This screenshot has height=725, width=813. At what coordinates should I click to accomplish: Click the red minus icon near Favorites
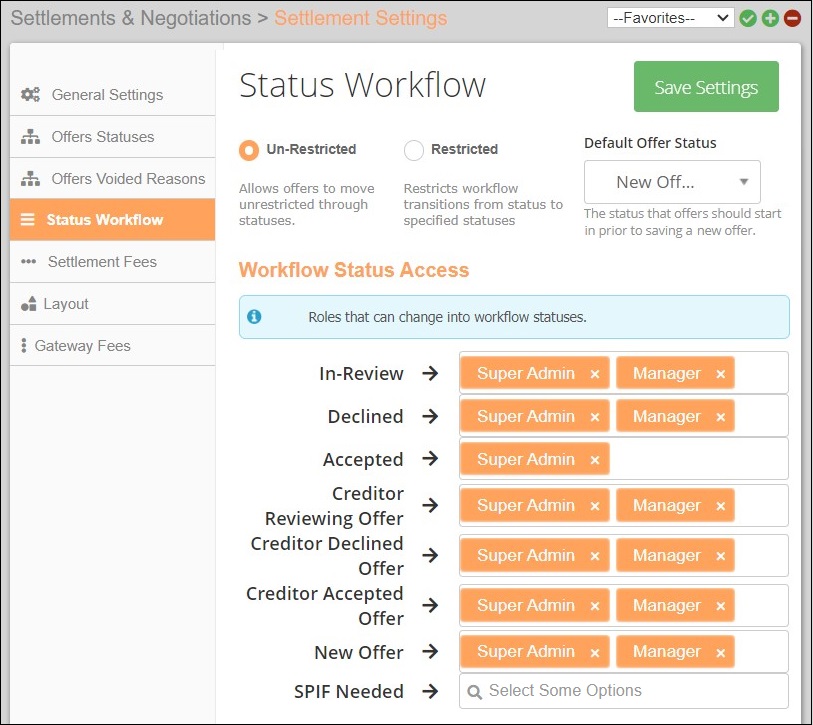(x=792, y=18)
